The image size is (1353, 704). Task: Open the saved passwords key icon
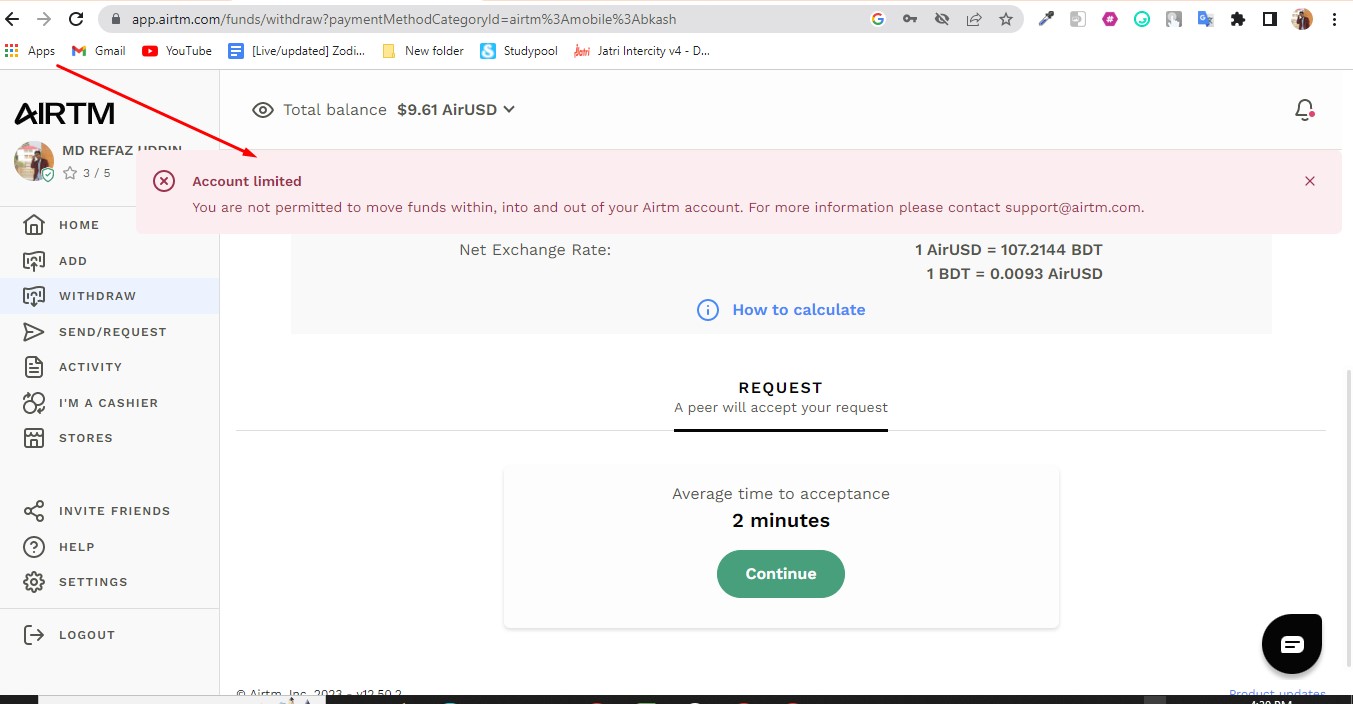click(x=910, y=19)
